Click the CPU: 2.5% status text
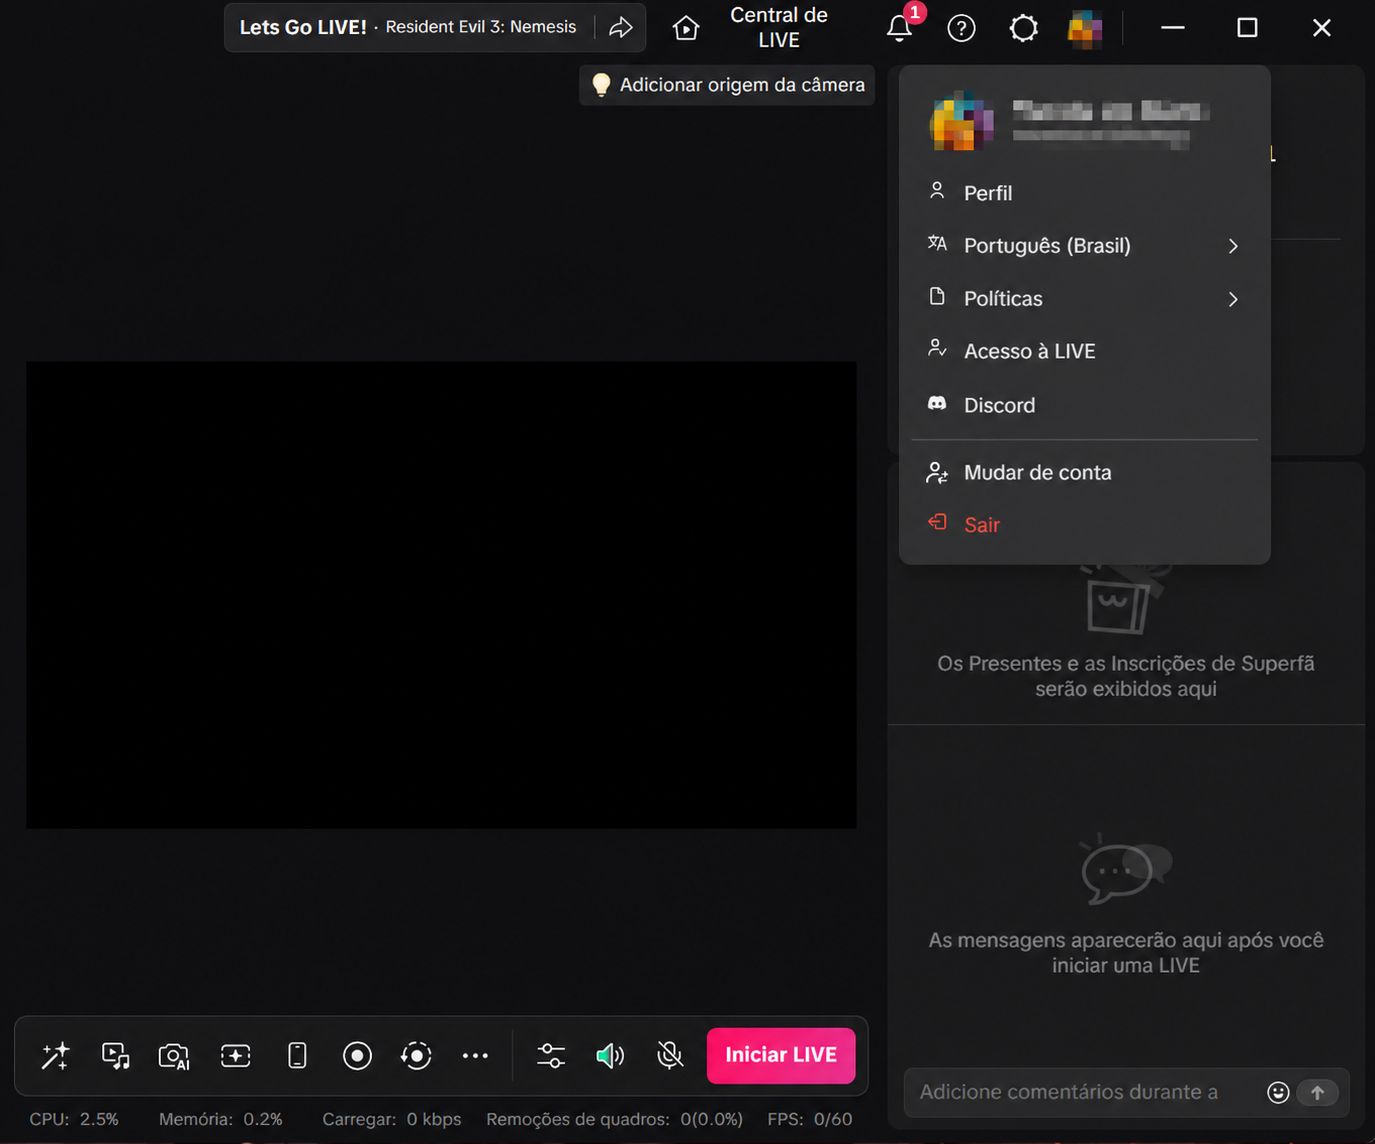Image resolution: width=1375 pixels, height=1144 pixels. [74, 1119]
